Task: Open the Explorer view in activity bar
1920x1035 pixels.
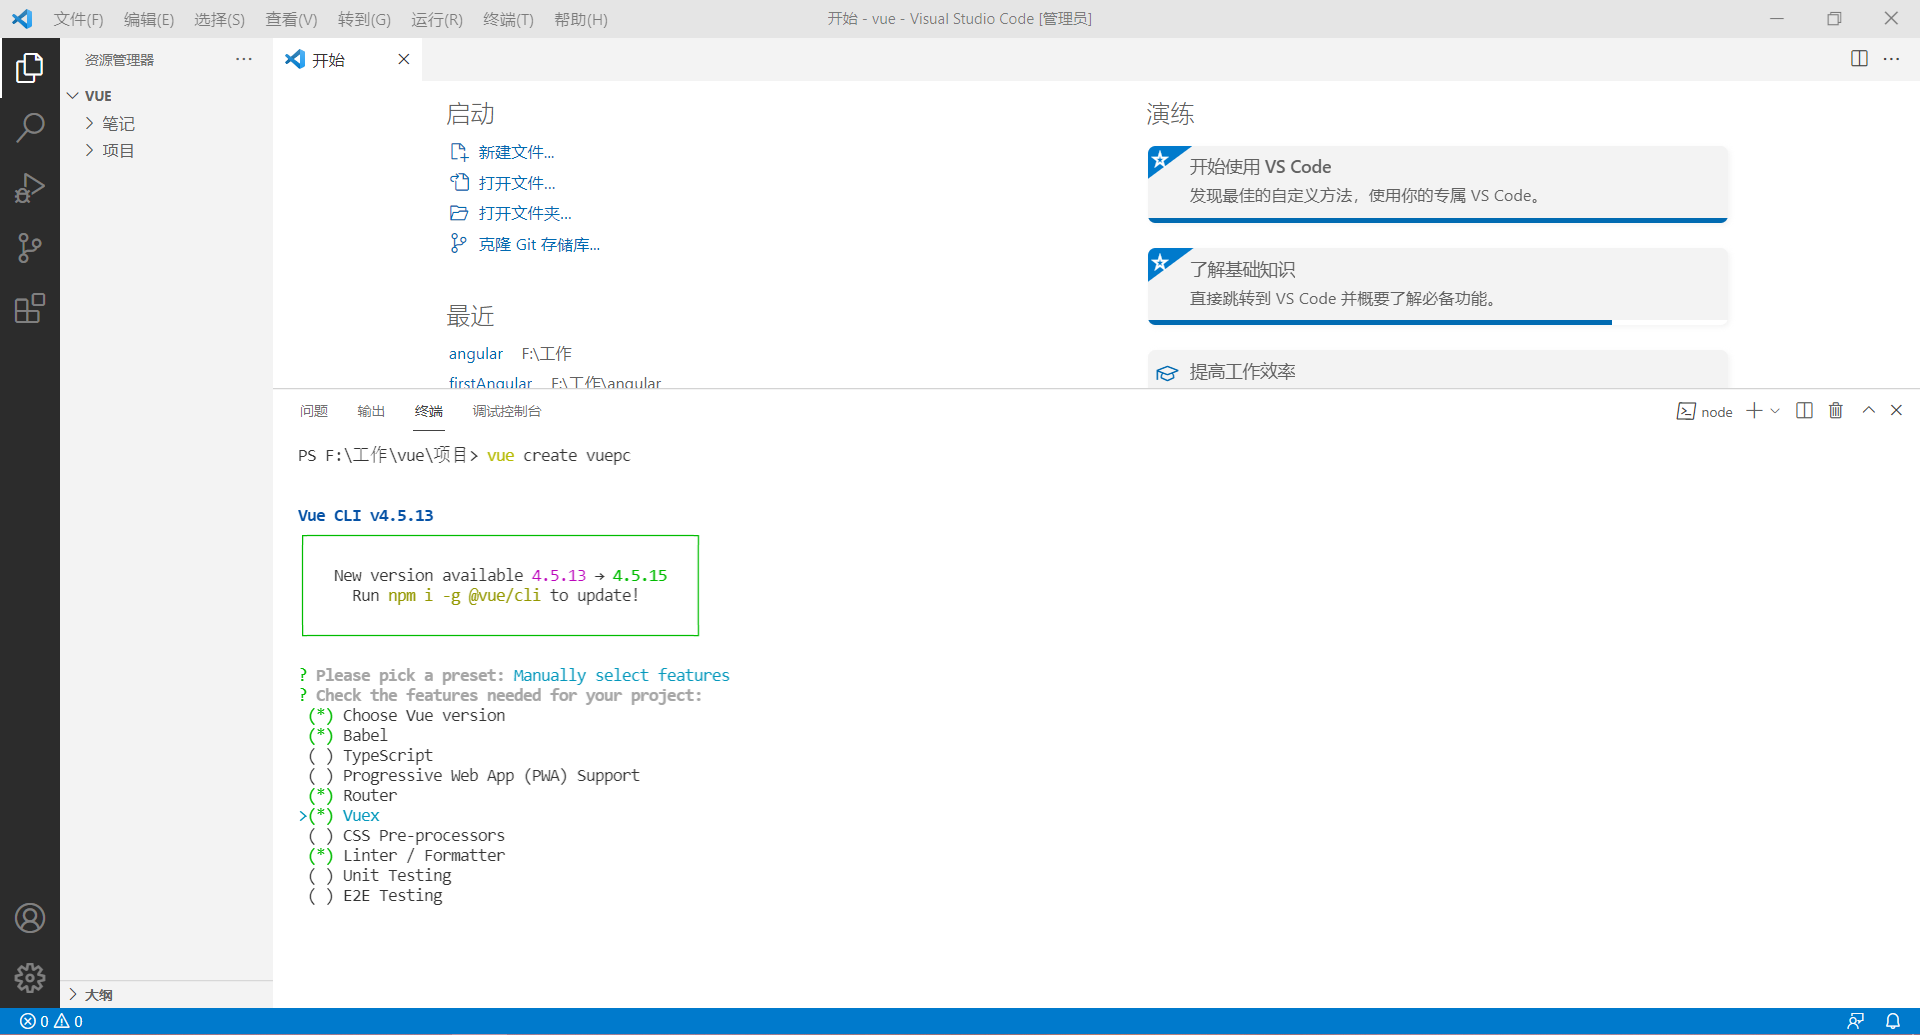Action: (30, 68)
